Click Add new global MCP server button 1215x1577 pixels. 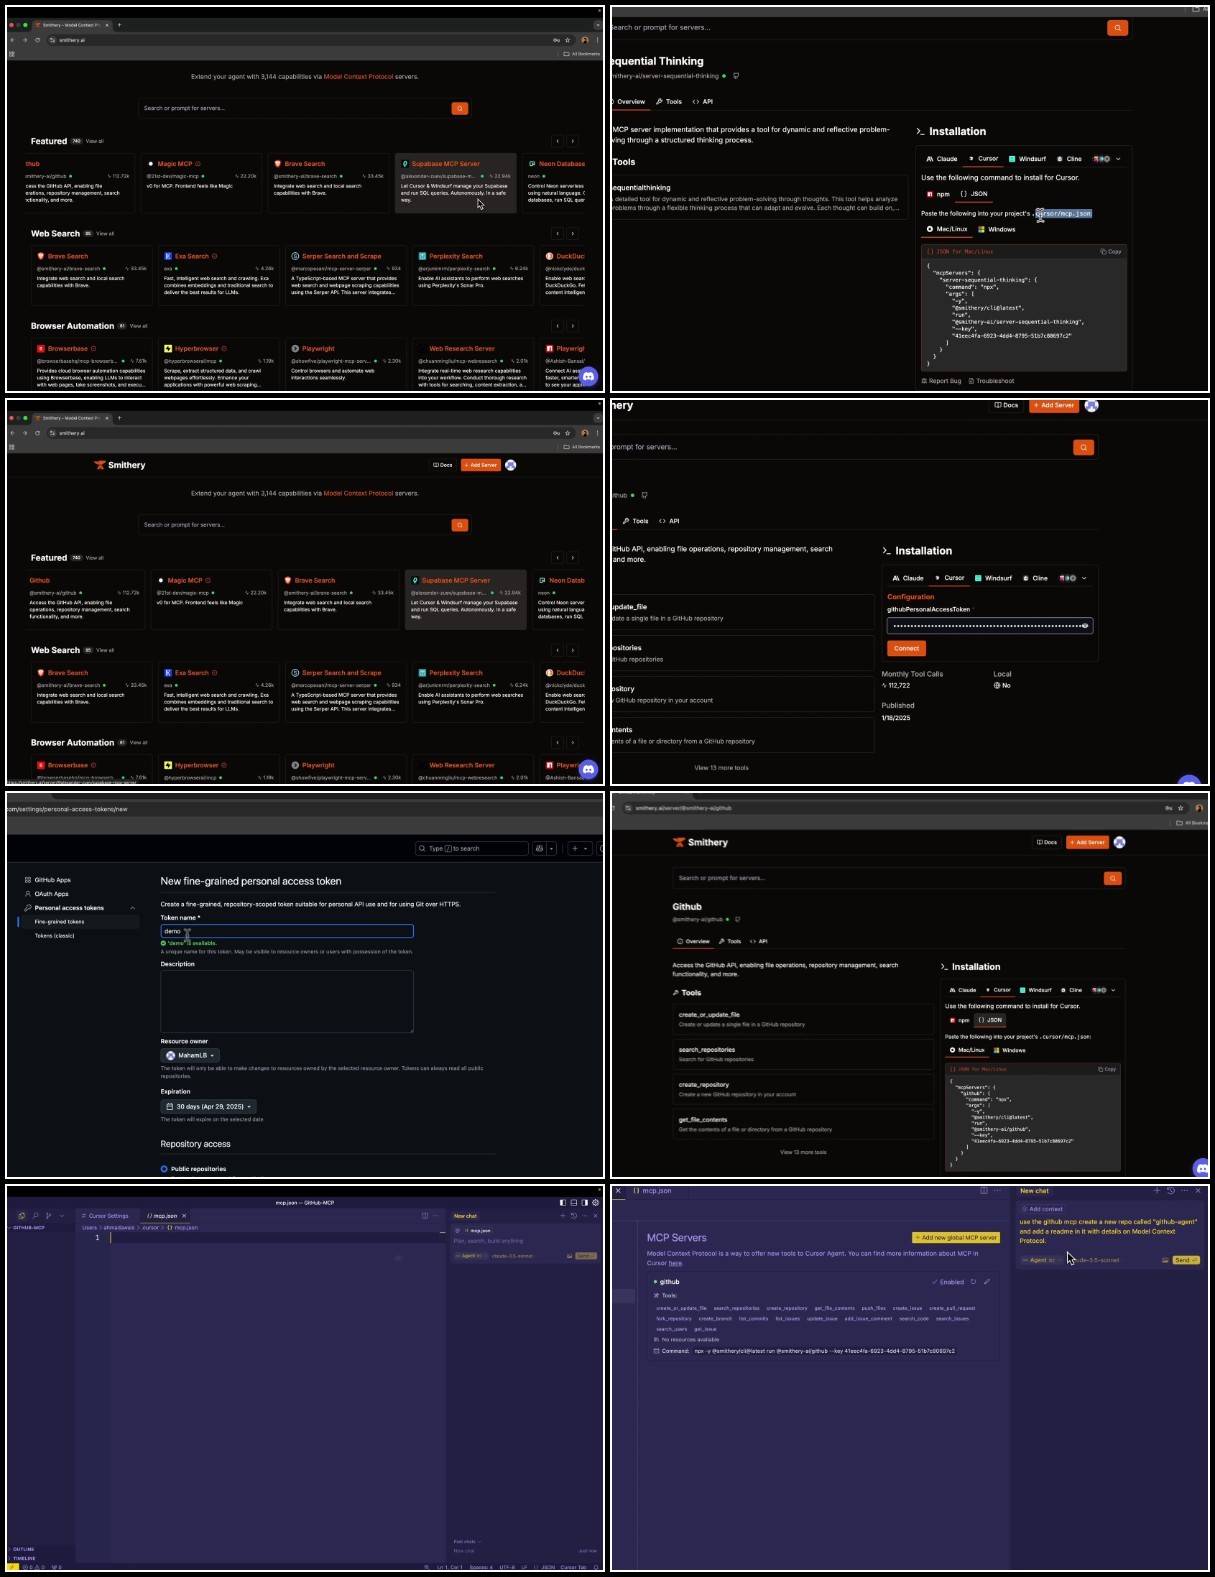coord(956,1238)
